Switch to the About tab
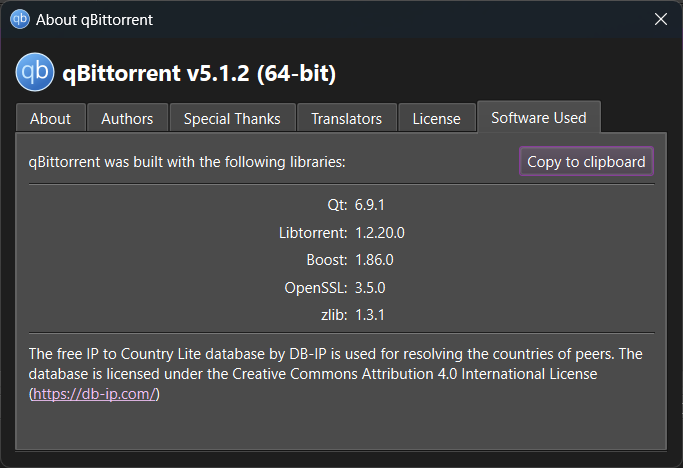The height and width of the screenshot is (468, 683). pyautogui.click(x=51, y=119)
